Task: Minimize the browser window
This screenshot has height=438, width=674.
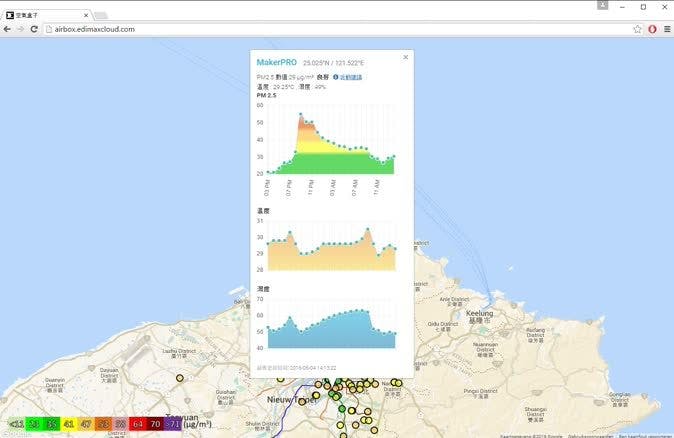Action: [622, 7]
